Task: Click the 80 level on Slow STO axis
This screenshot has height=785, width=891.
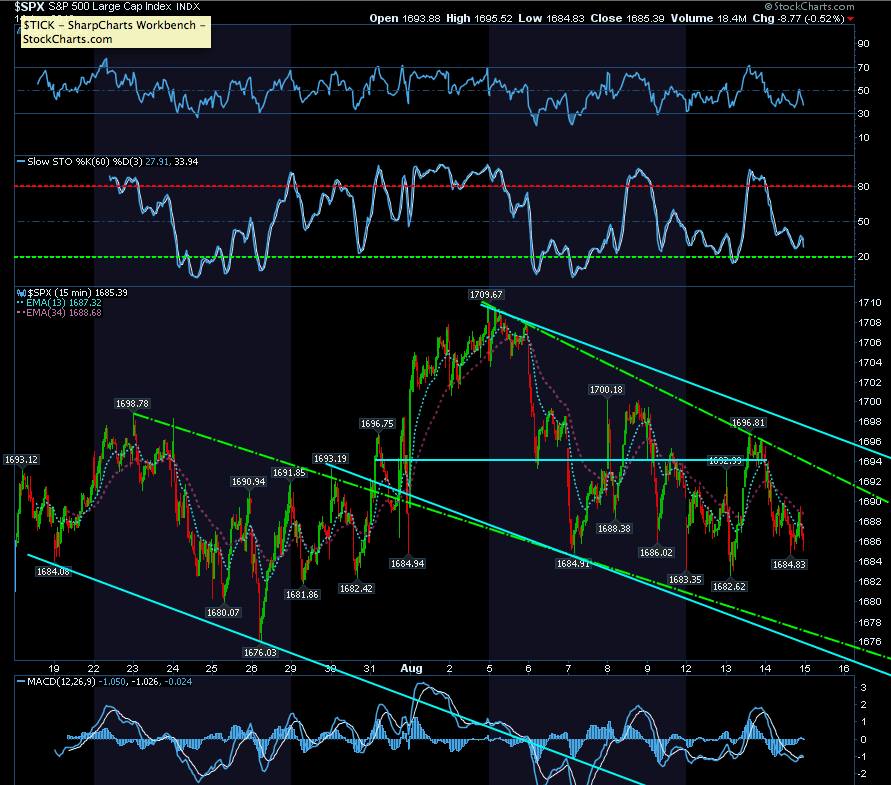Action: 863,186
